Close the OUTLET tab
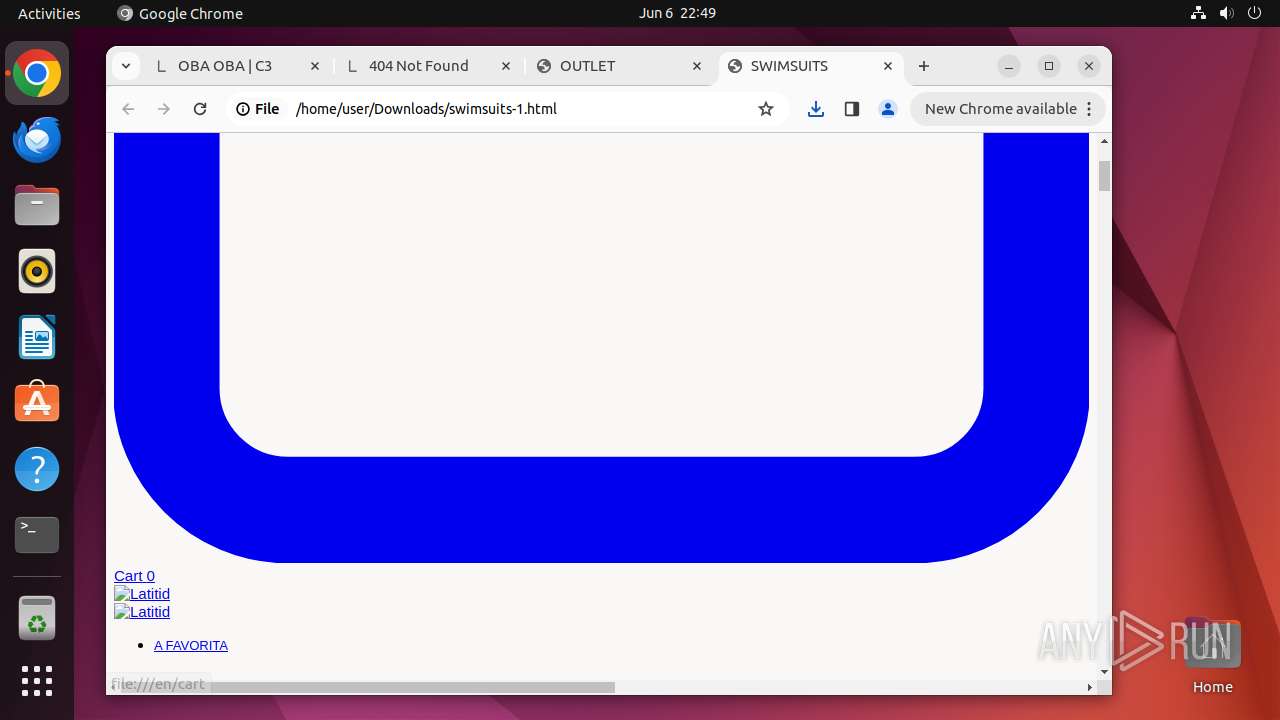Screen dimensions: 1280x720 tap(697, 66)
